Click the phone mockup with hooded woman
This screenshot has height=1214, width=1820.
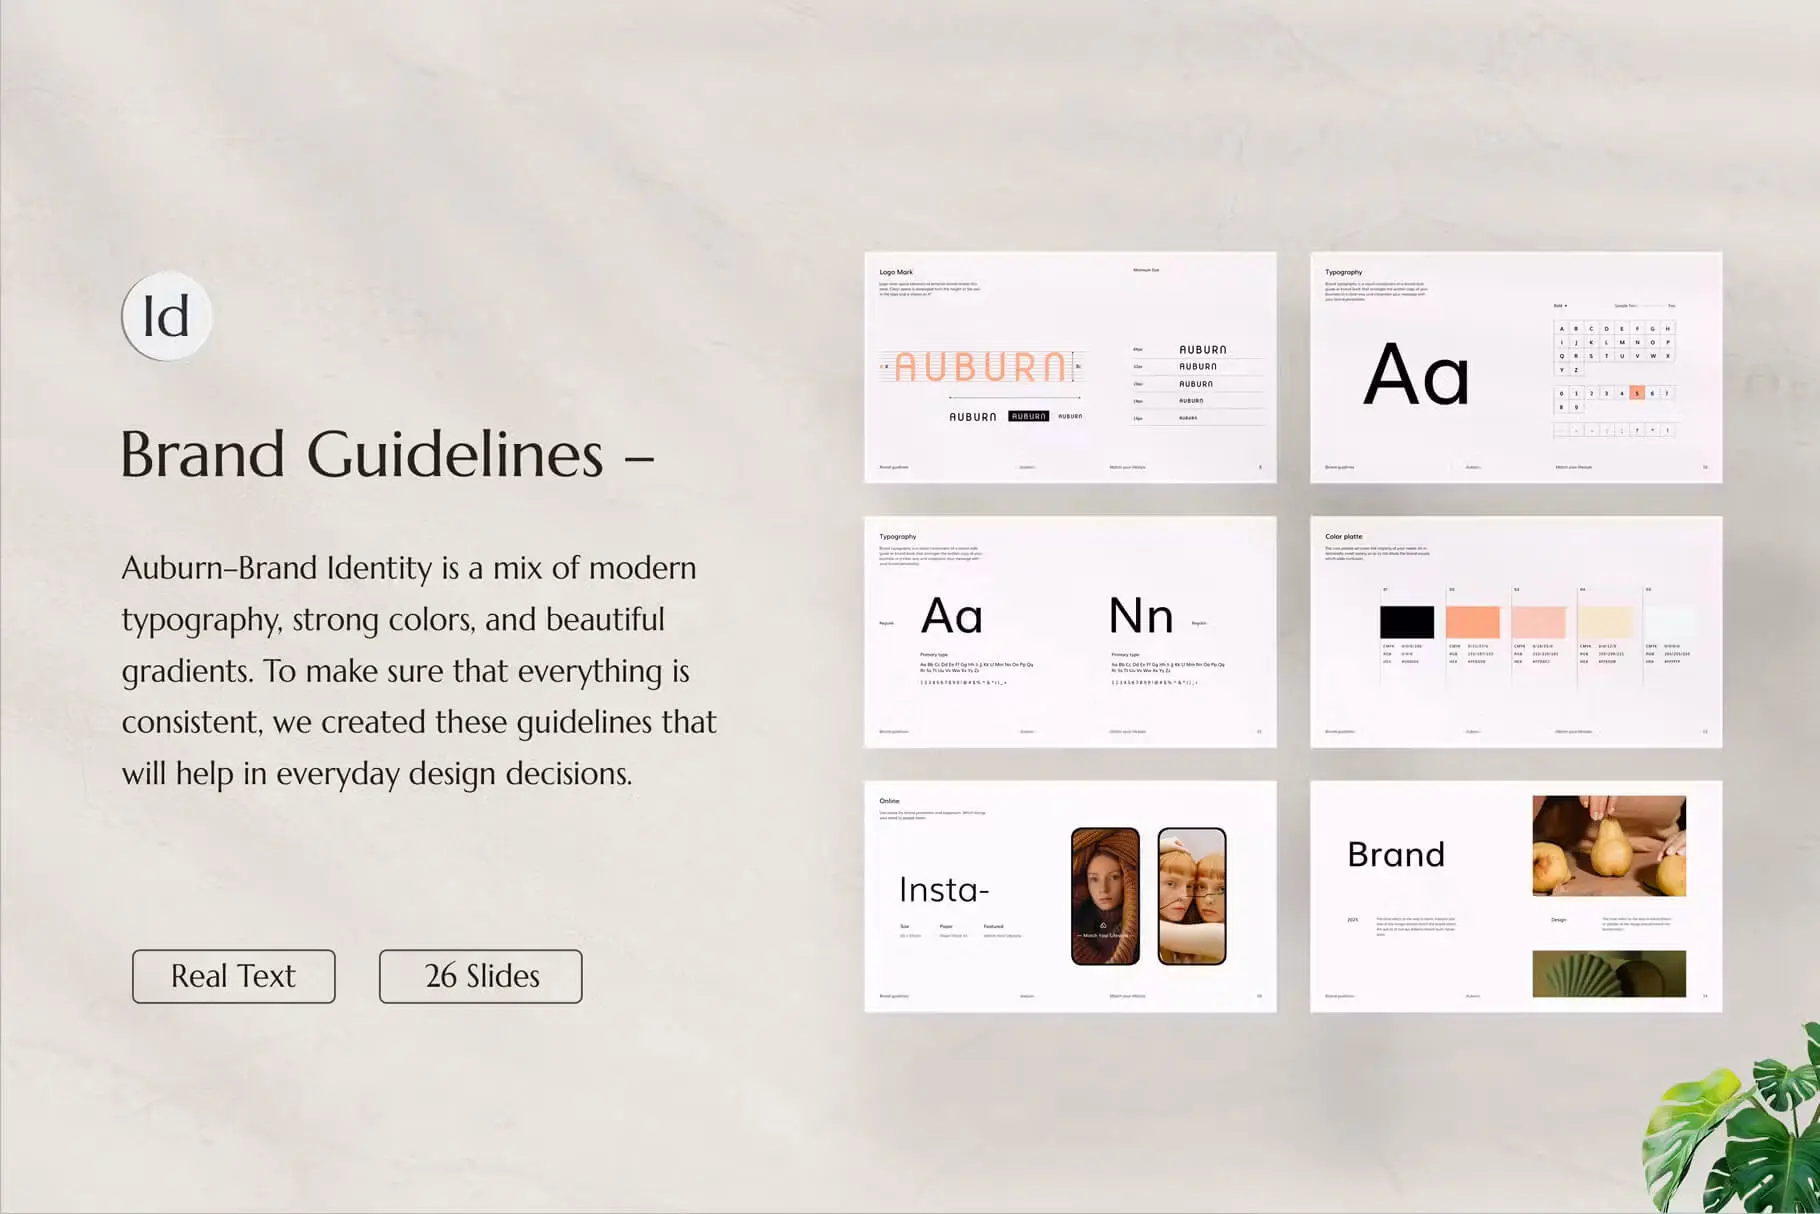[1105, 896]
